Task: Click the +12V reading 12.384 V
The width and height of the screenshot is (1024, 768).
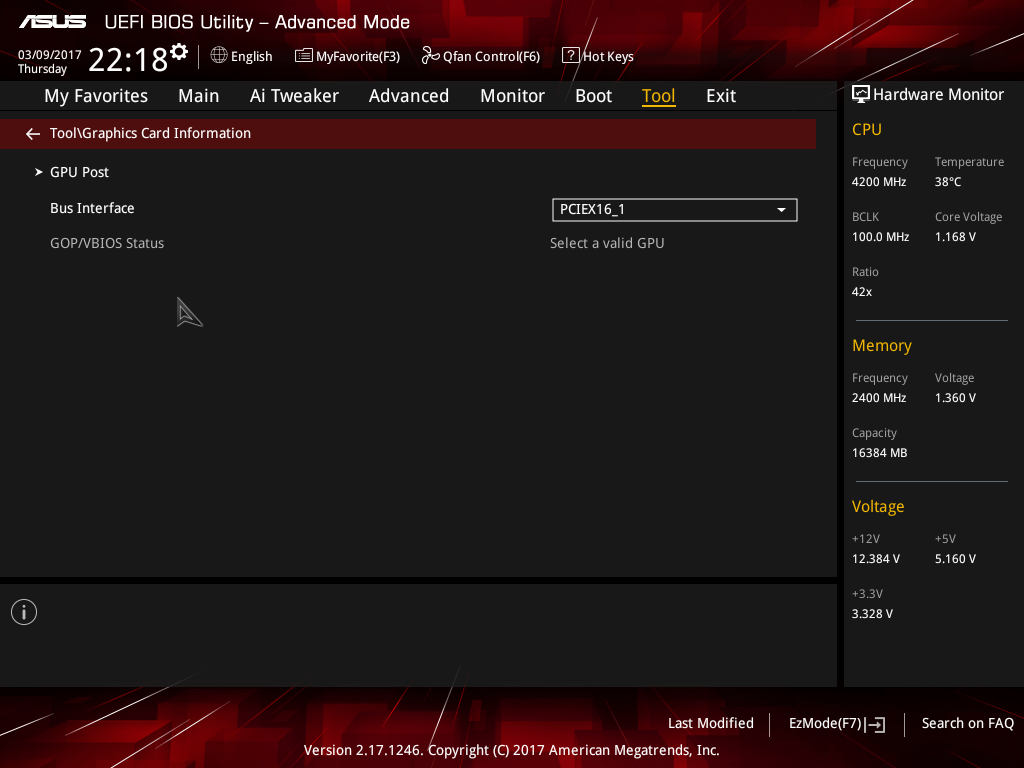Action: click(x=876, y=559)
